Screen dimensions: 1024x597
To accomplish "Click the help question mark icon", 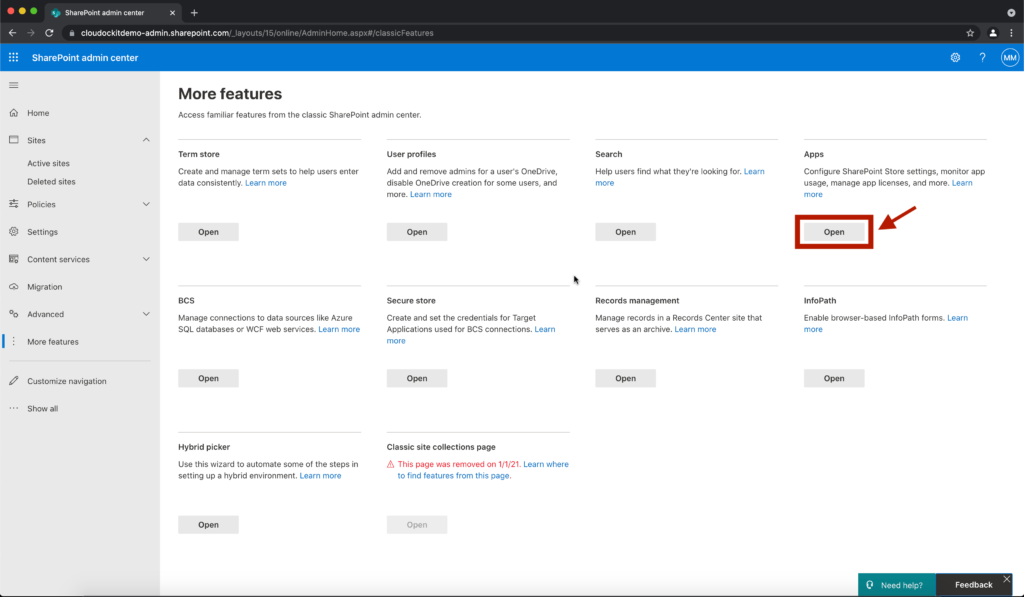I will tap(982, 57).
